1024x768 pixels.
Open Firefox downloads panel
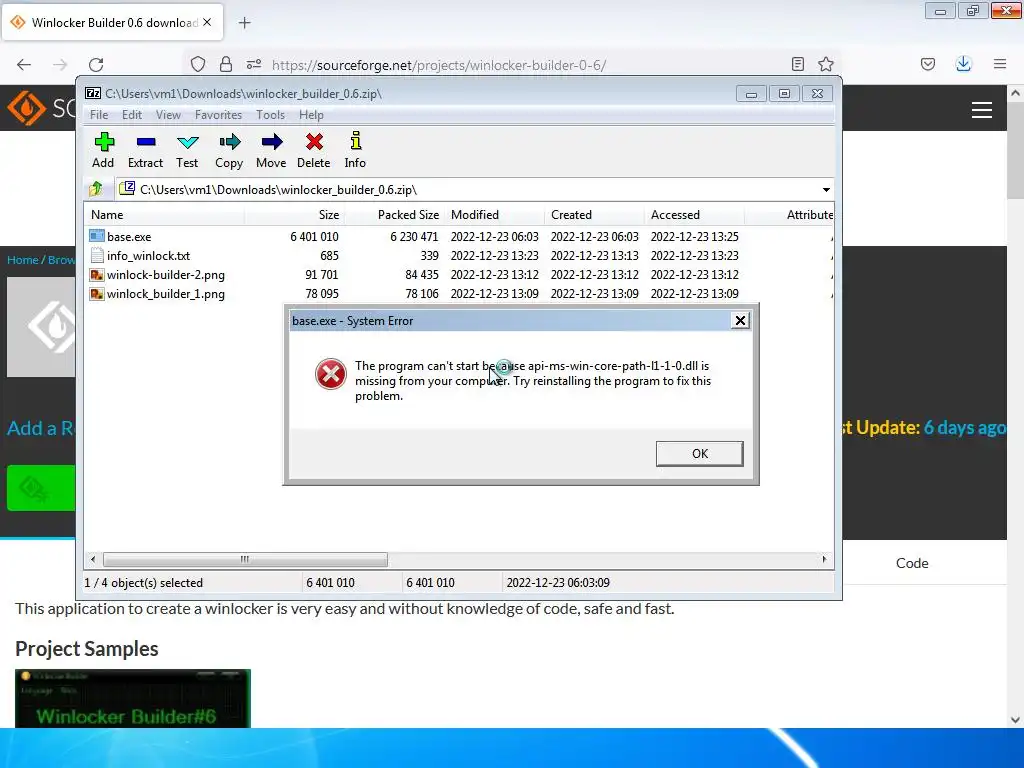point(963,64)
